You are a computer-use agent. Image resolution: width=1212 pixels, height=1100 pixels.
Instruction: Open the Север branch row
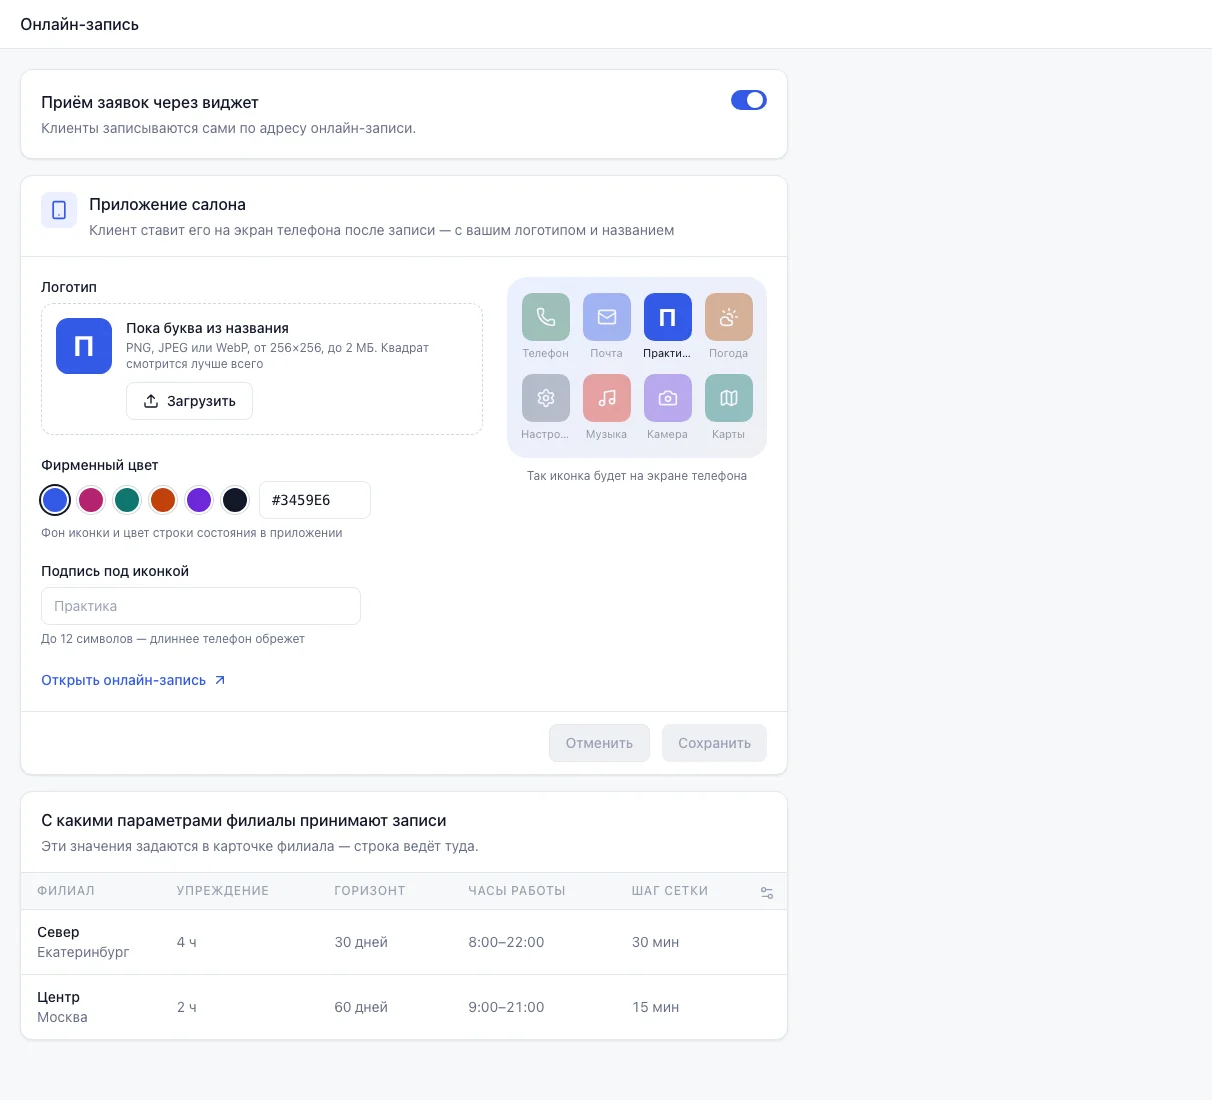(404, 942)
